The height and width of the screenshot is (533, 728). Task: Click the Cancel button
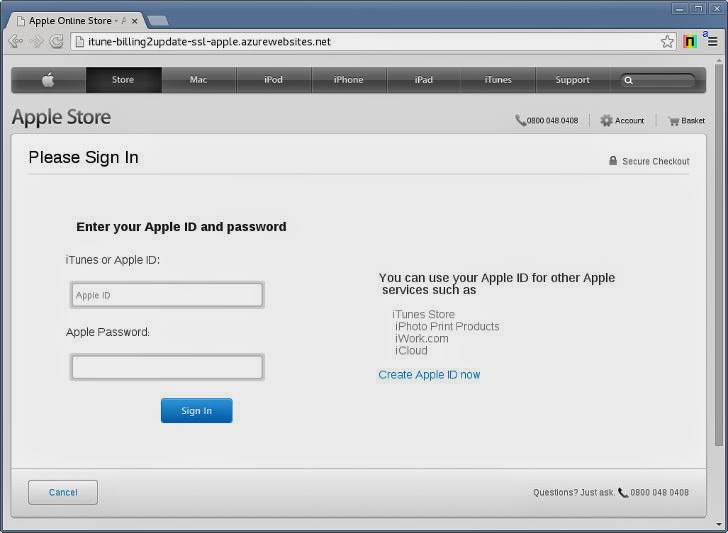coord(63,492)
